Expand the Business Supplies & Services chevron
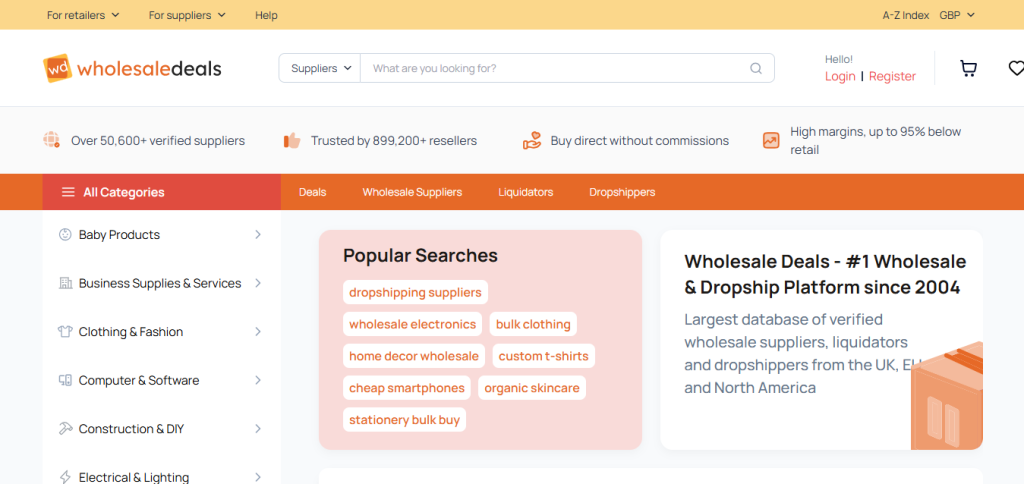Screen dimensions: 1024x484 [258, 283]
